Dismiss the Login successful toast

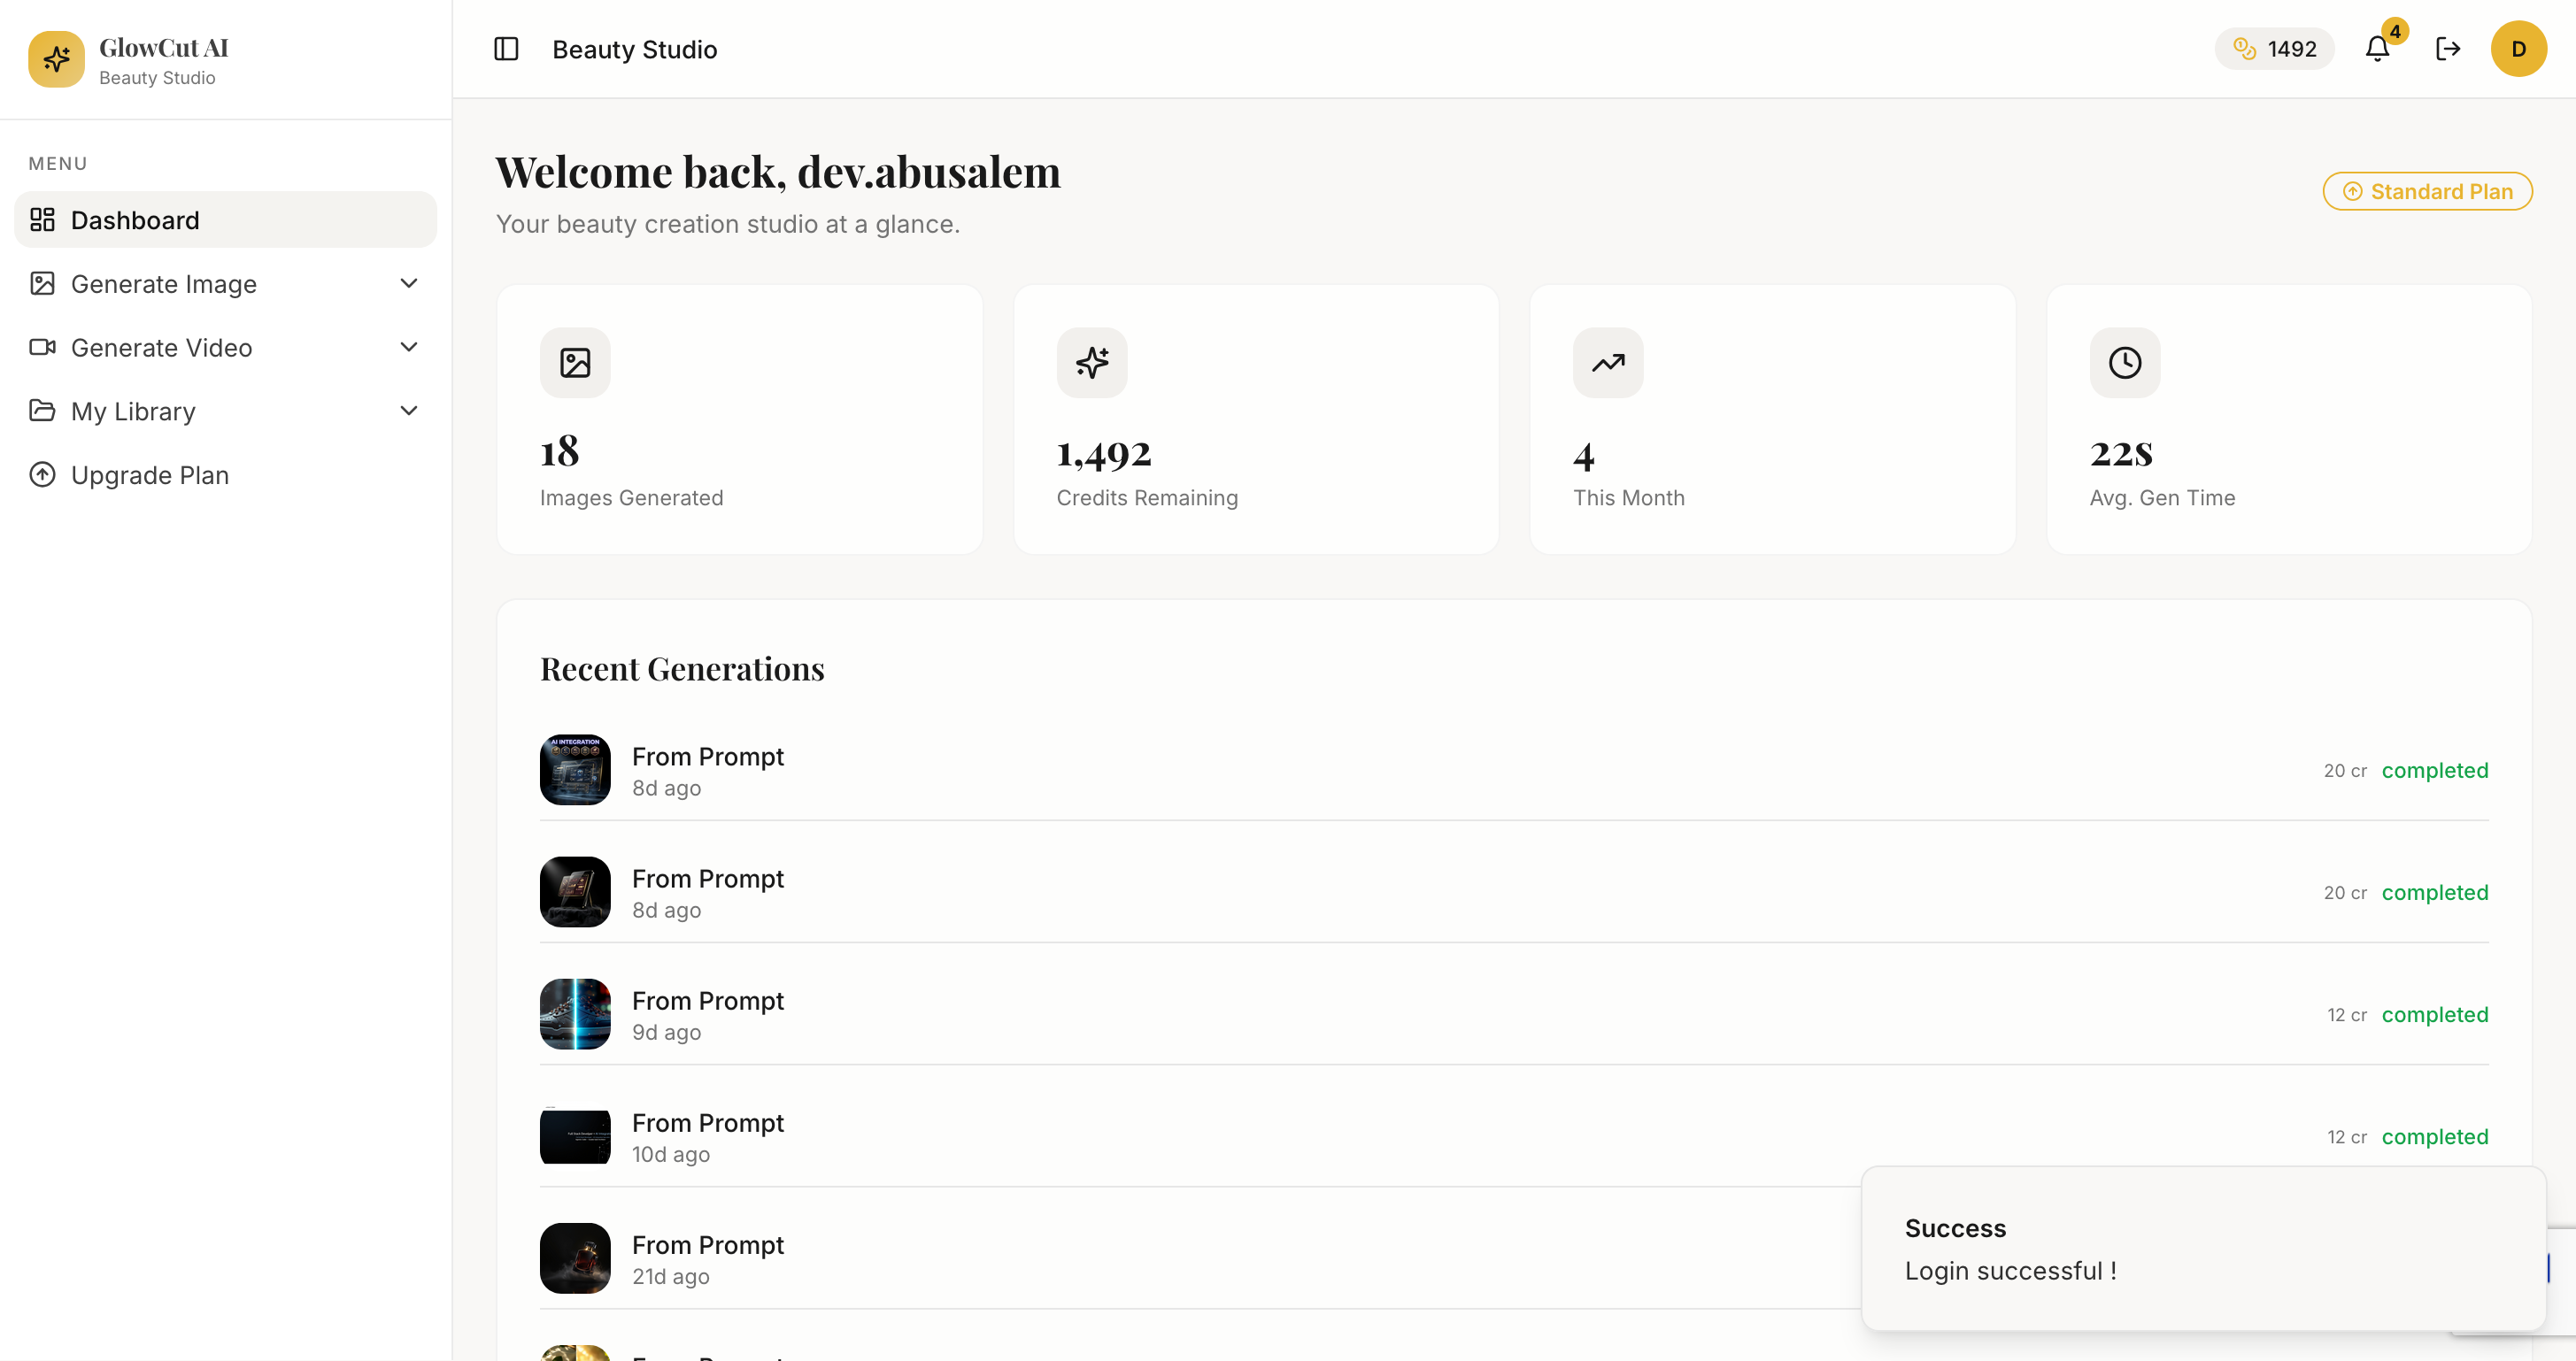point(2203,1248)
